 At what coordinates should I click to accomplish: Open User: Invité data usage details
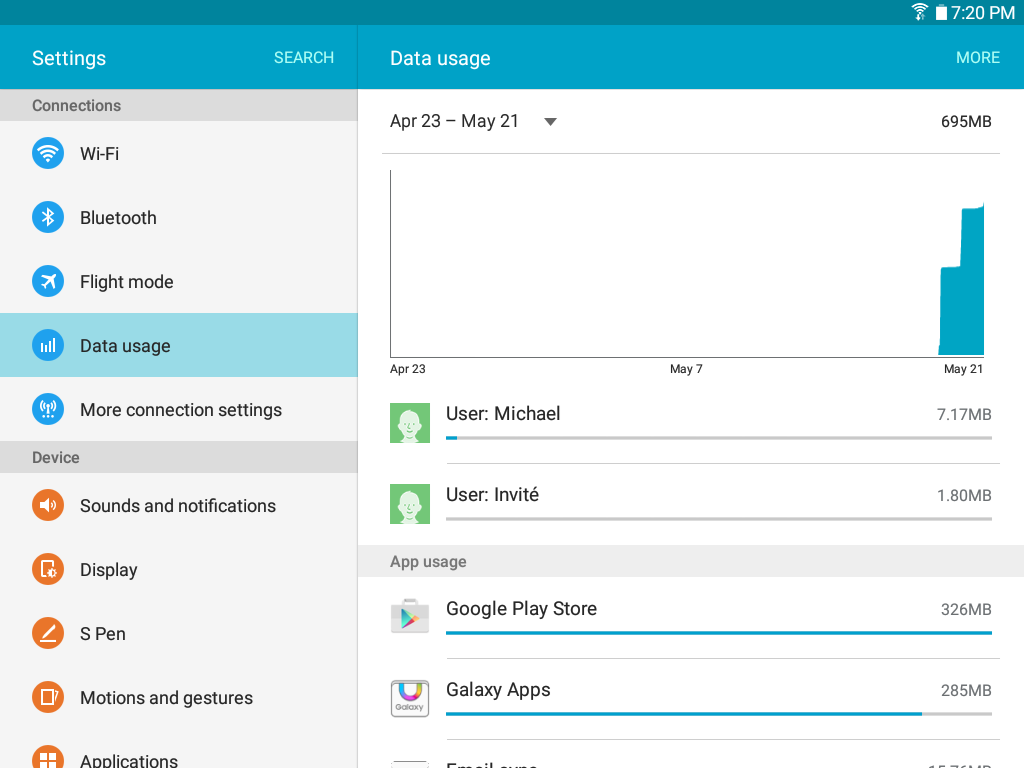[x=691, y=504]
